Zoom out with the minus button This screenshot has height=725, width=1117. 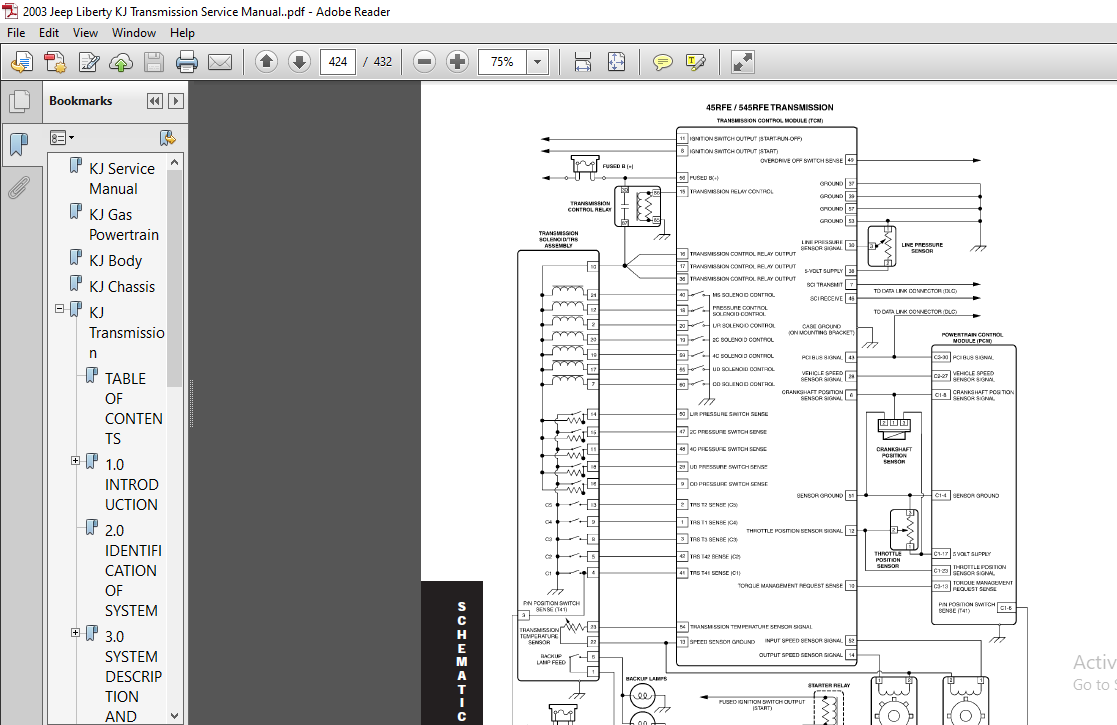pyautogui.click(x=424, y=62)
